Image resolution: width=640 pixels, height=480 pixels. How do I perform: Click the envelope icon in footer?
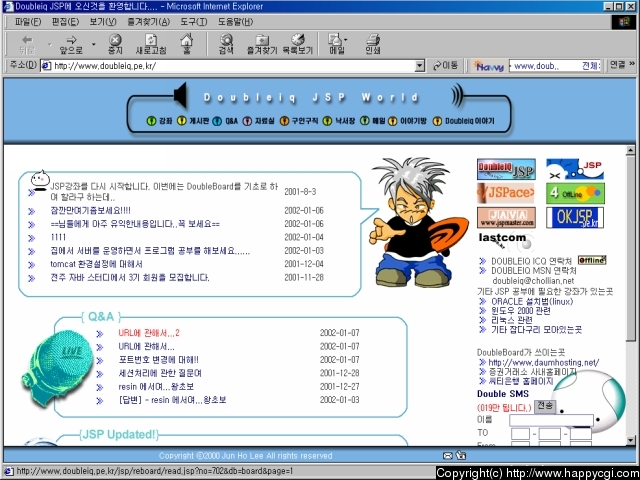click(x=448, y=456)
